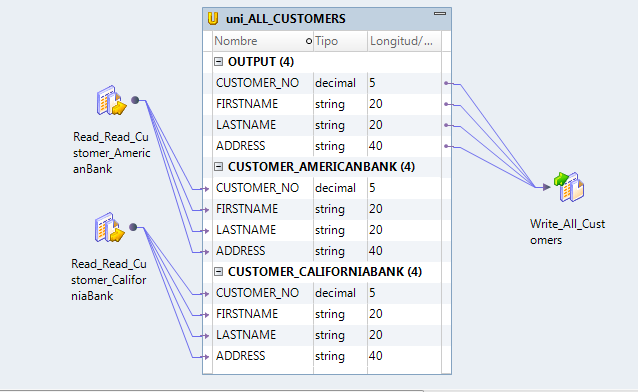Collapse the CUSTOMER_CALIFORNIABANK (4) group
The height and width of the screenshot is (392, 638).
click(x=218, y=272)
